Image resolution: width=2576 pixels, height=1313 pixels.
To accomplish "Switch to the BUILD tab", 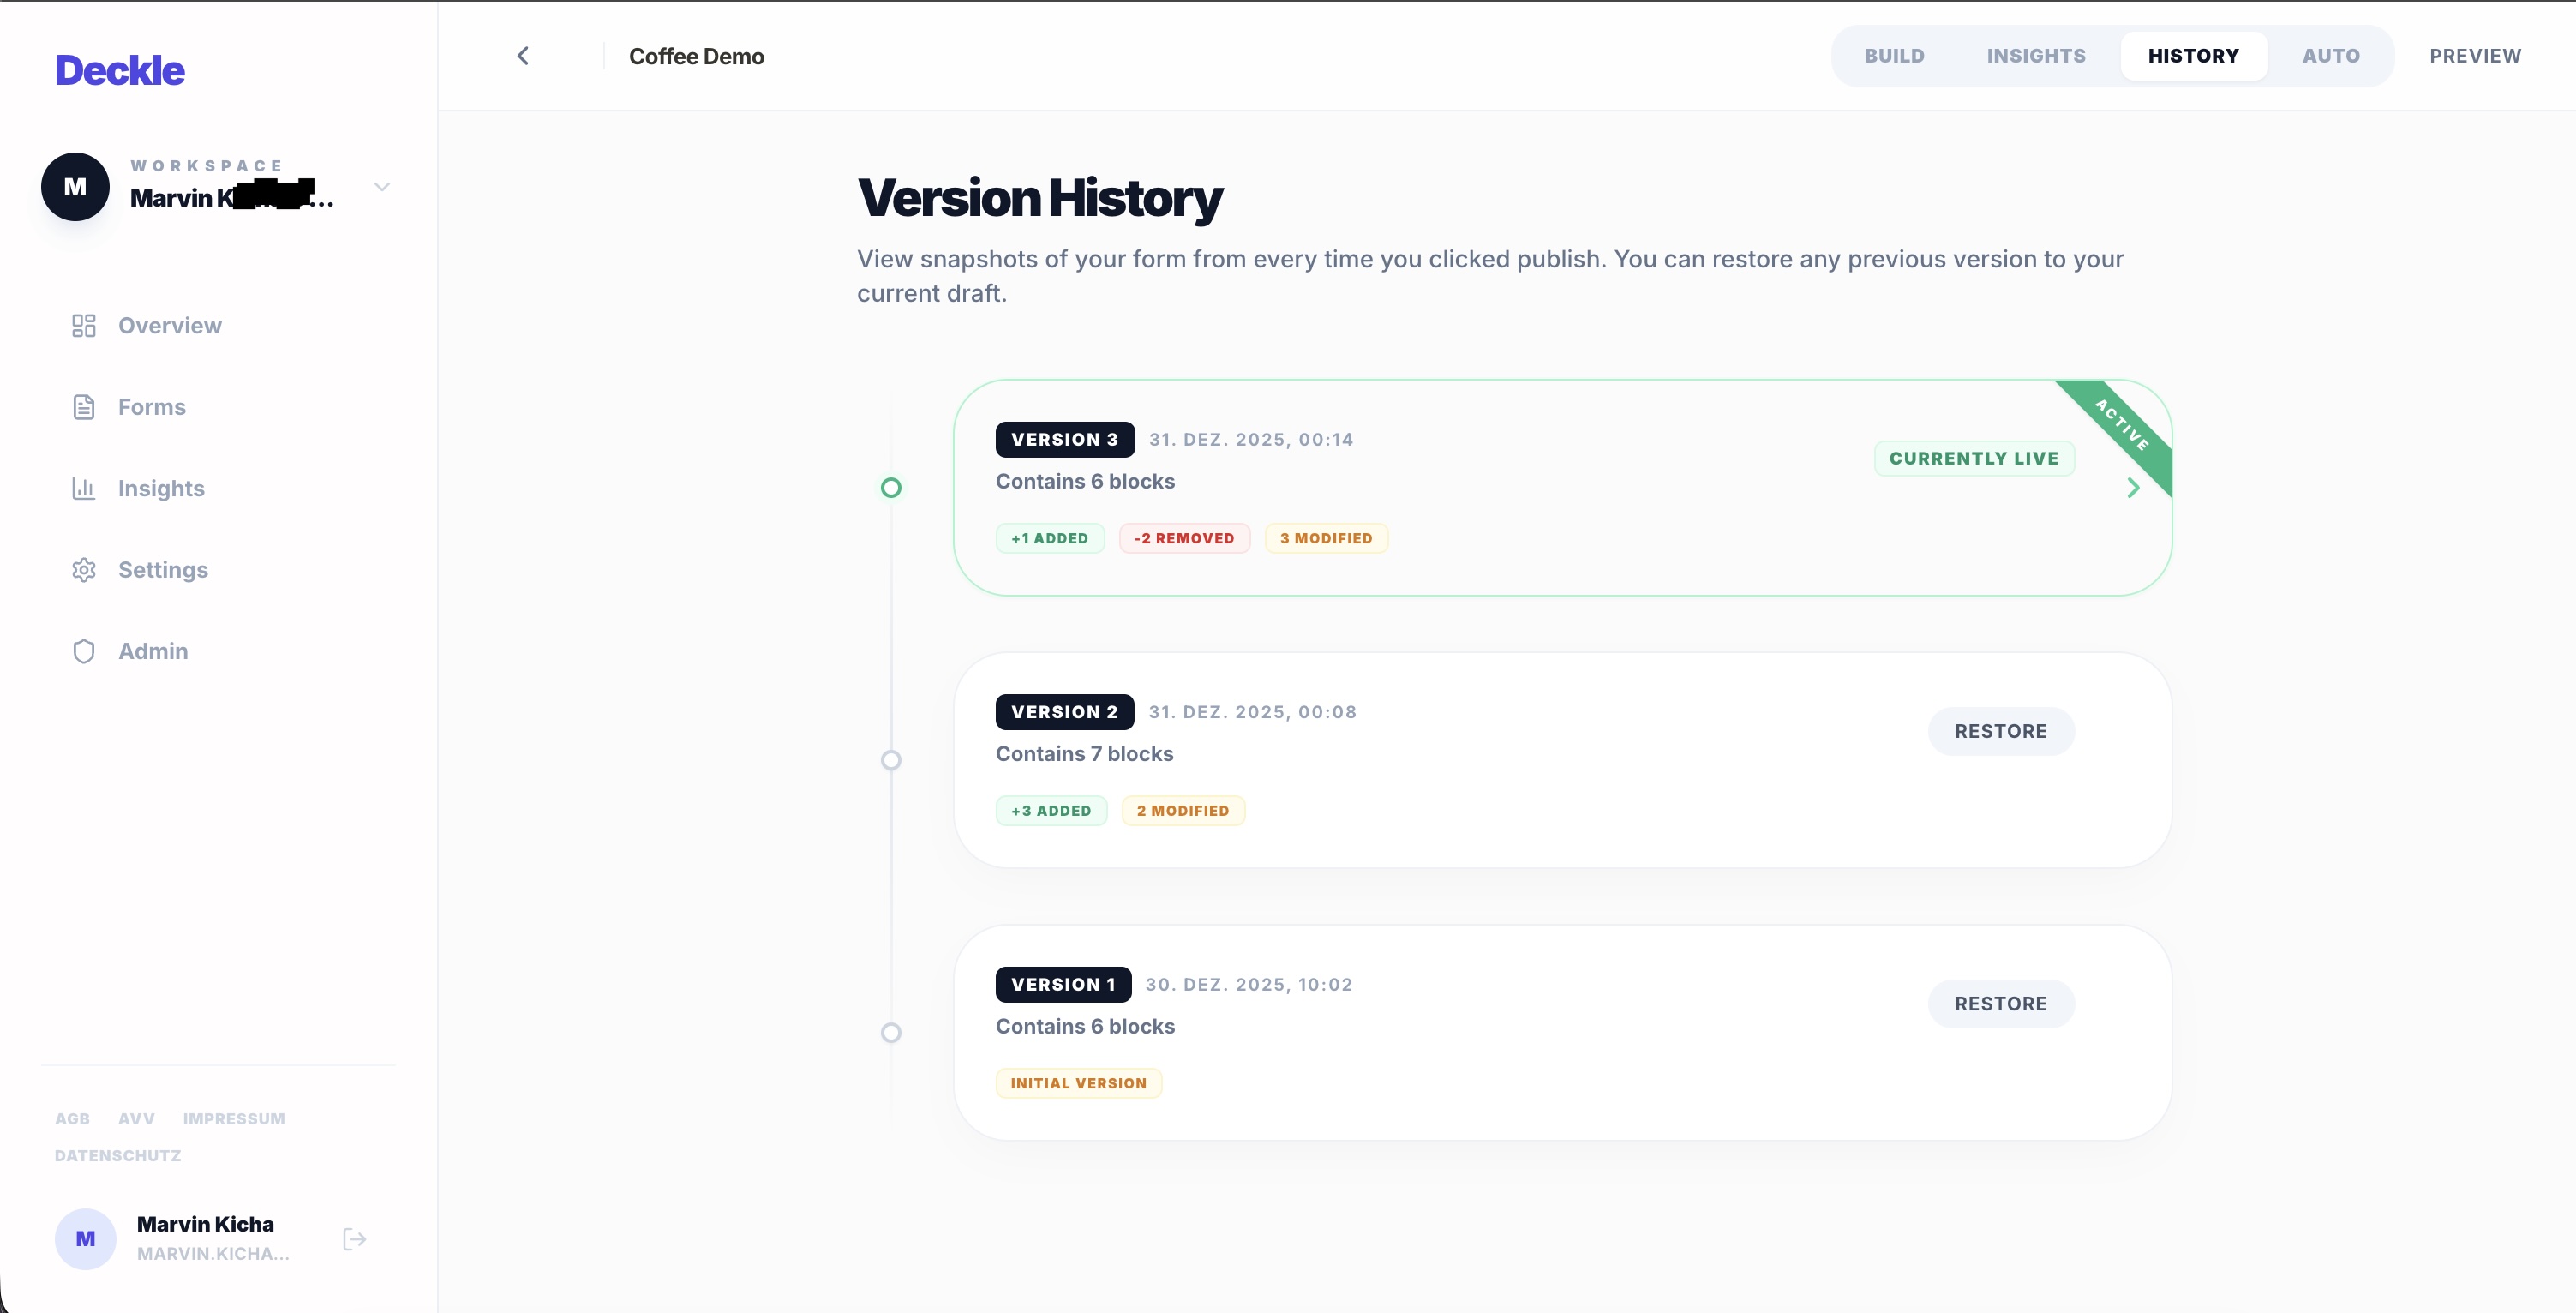I will pyautogui.click(x=1894, y=55).
